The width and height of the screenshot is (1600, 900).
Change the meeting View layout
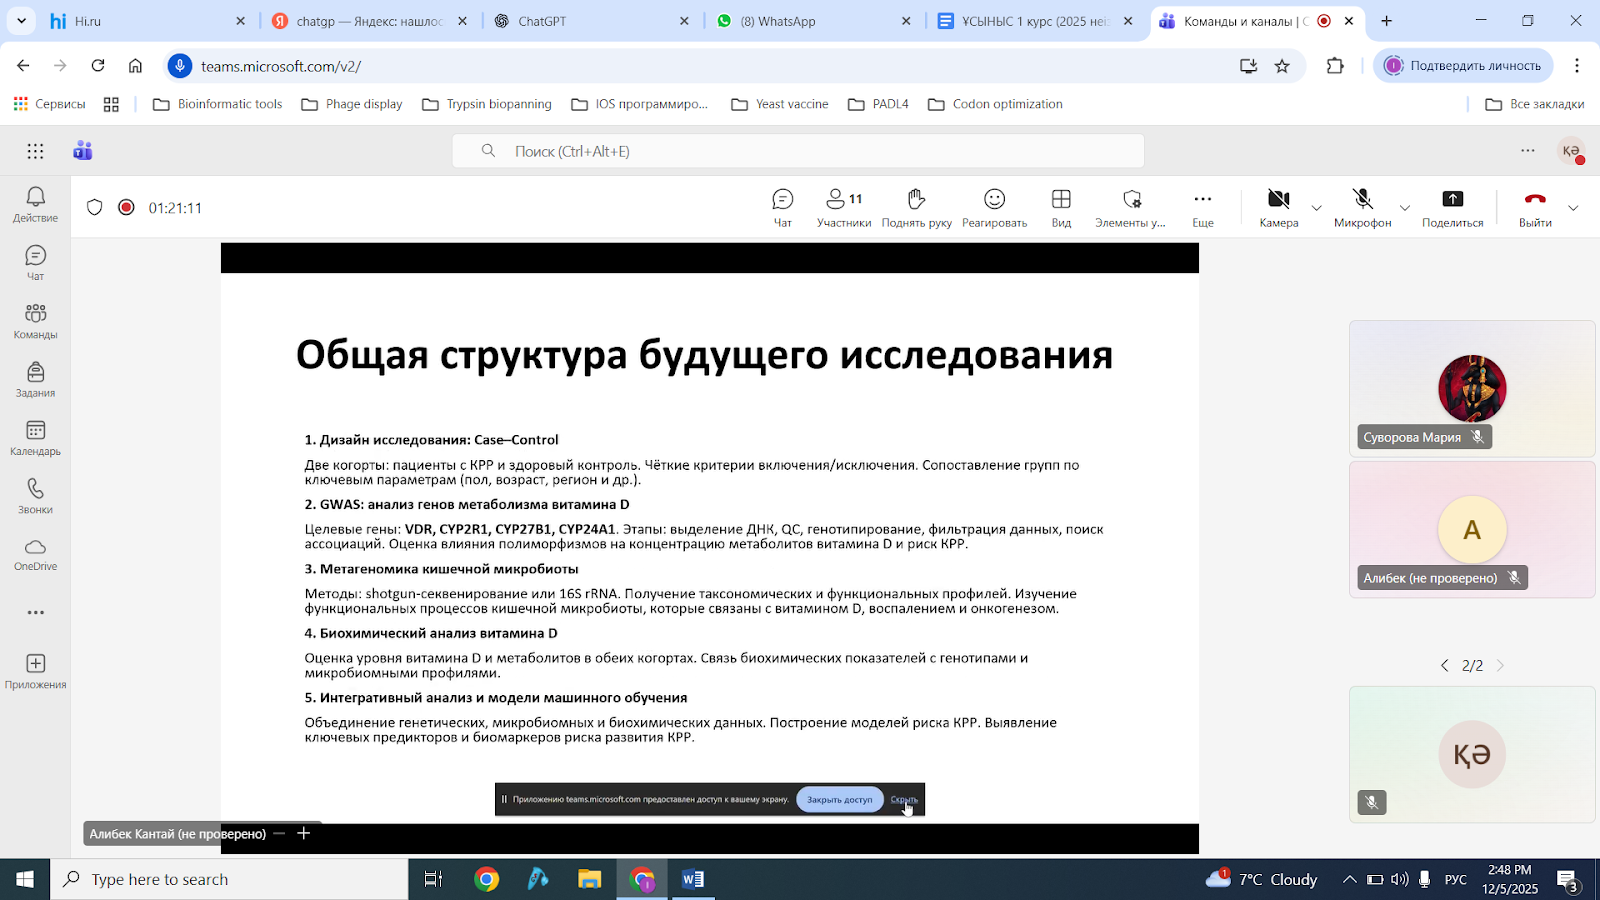pyautogui.click(x=1061, y=208)
